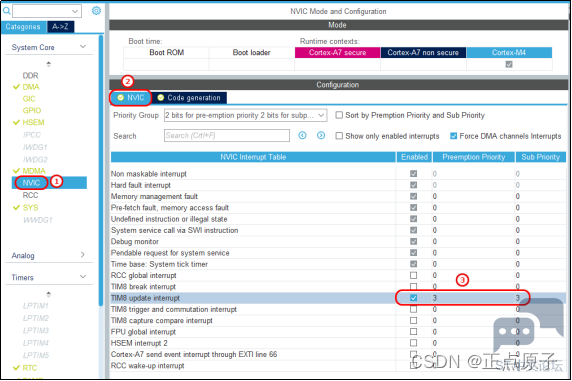Click the System Core scroll-up arrow

(x=49, y=64)
